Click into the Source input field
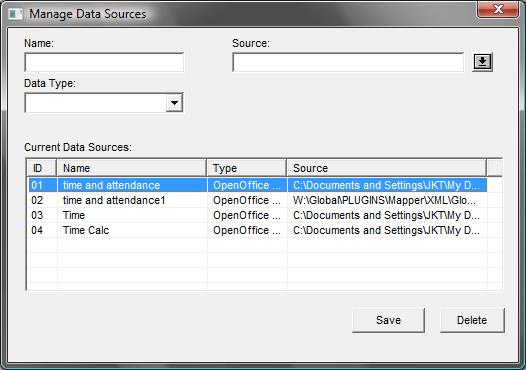Image resolution: width=526 pixels, height=370 pixels. [348, 62]
